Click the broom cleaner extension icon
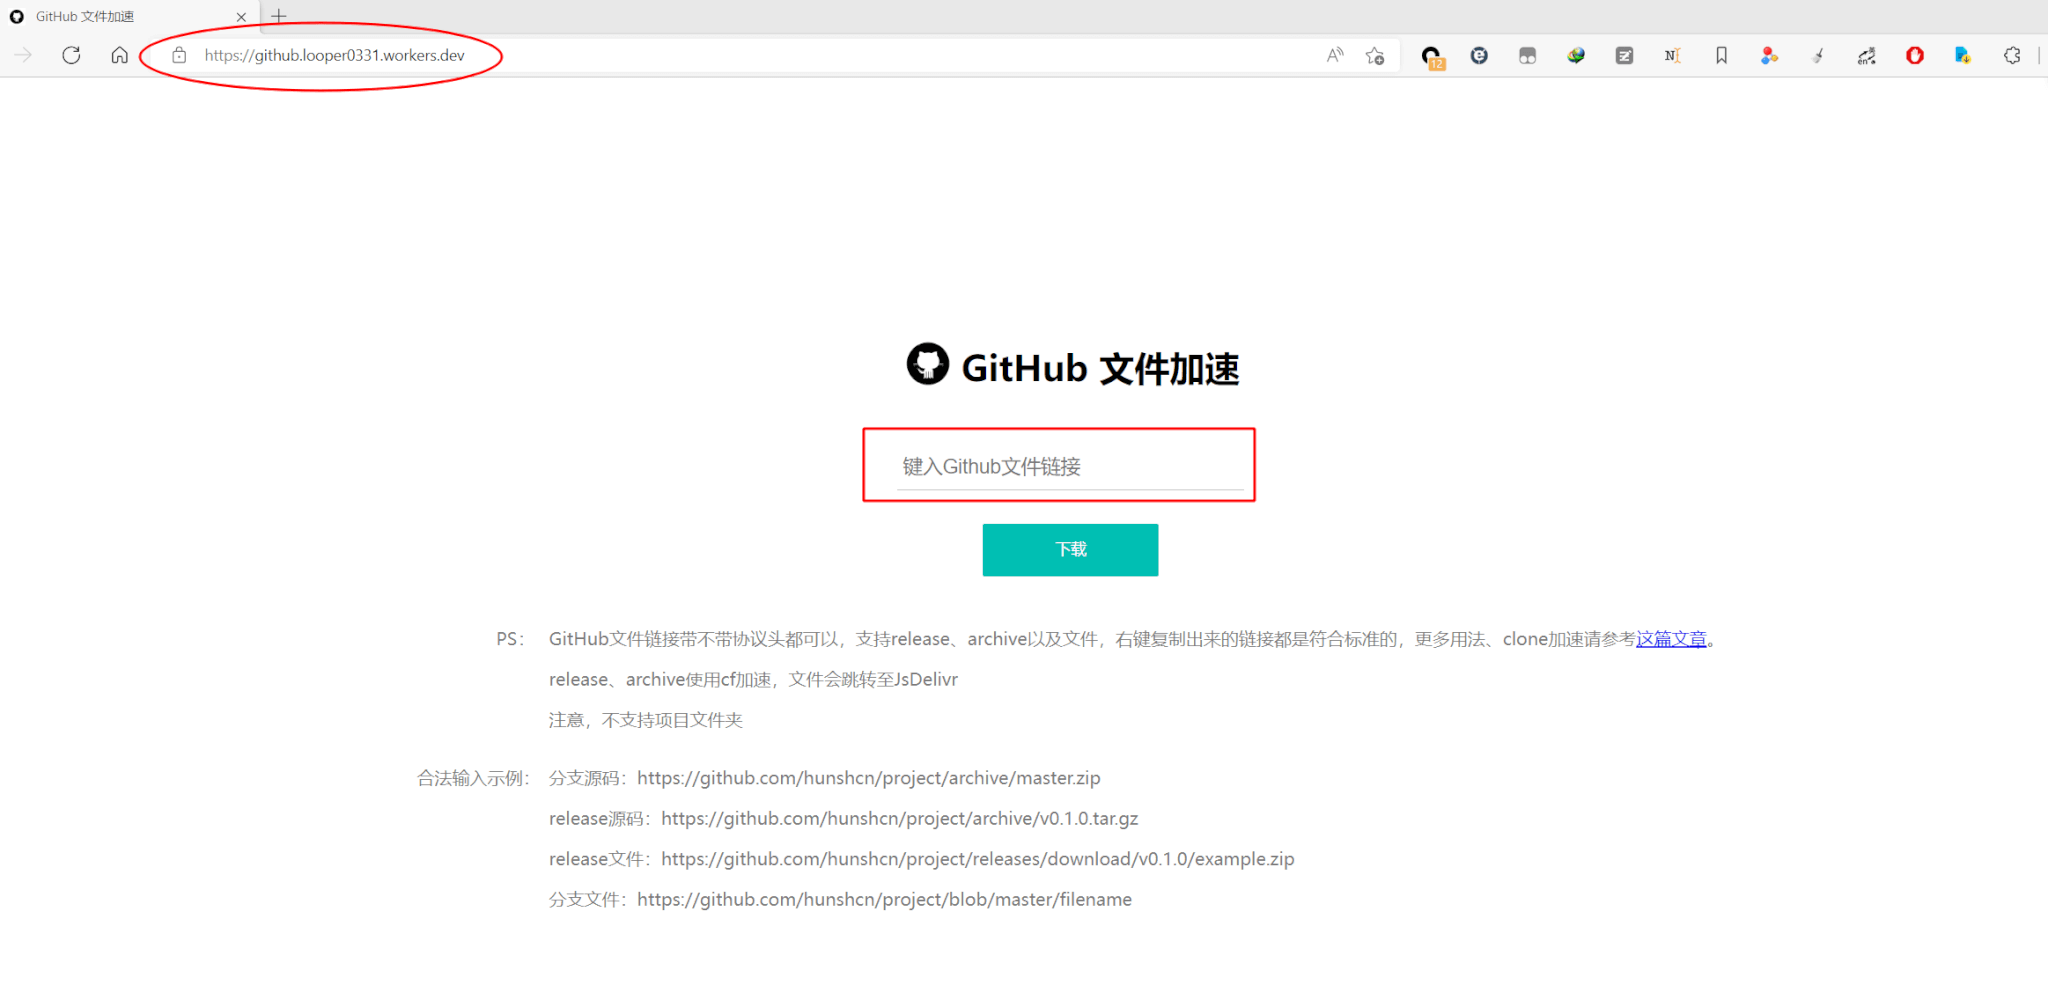2048x1000 pixels. click(1818, 56)
